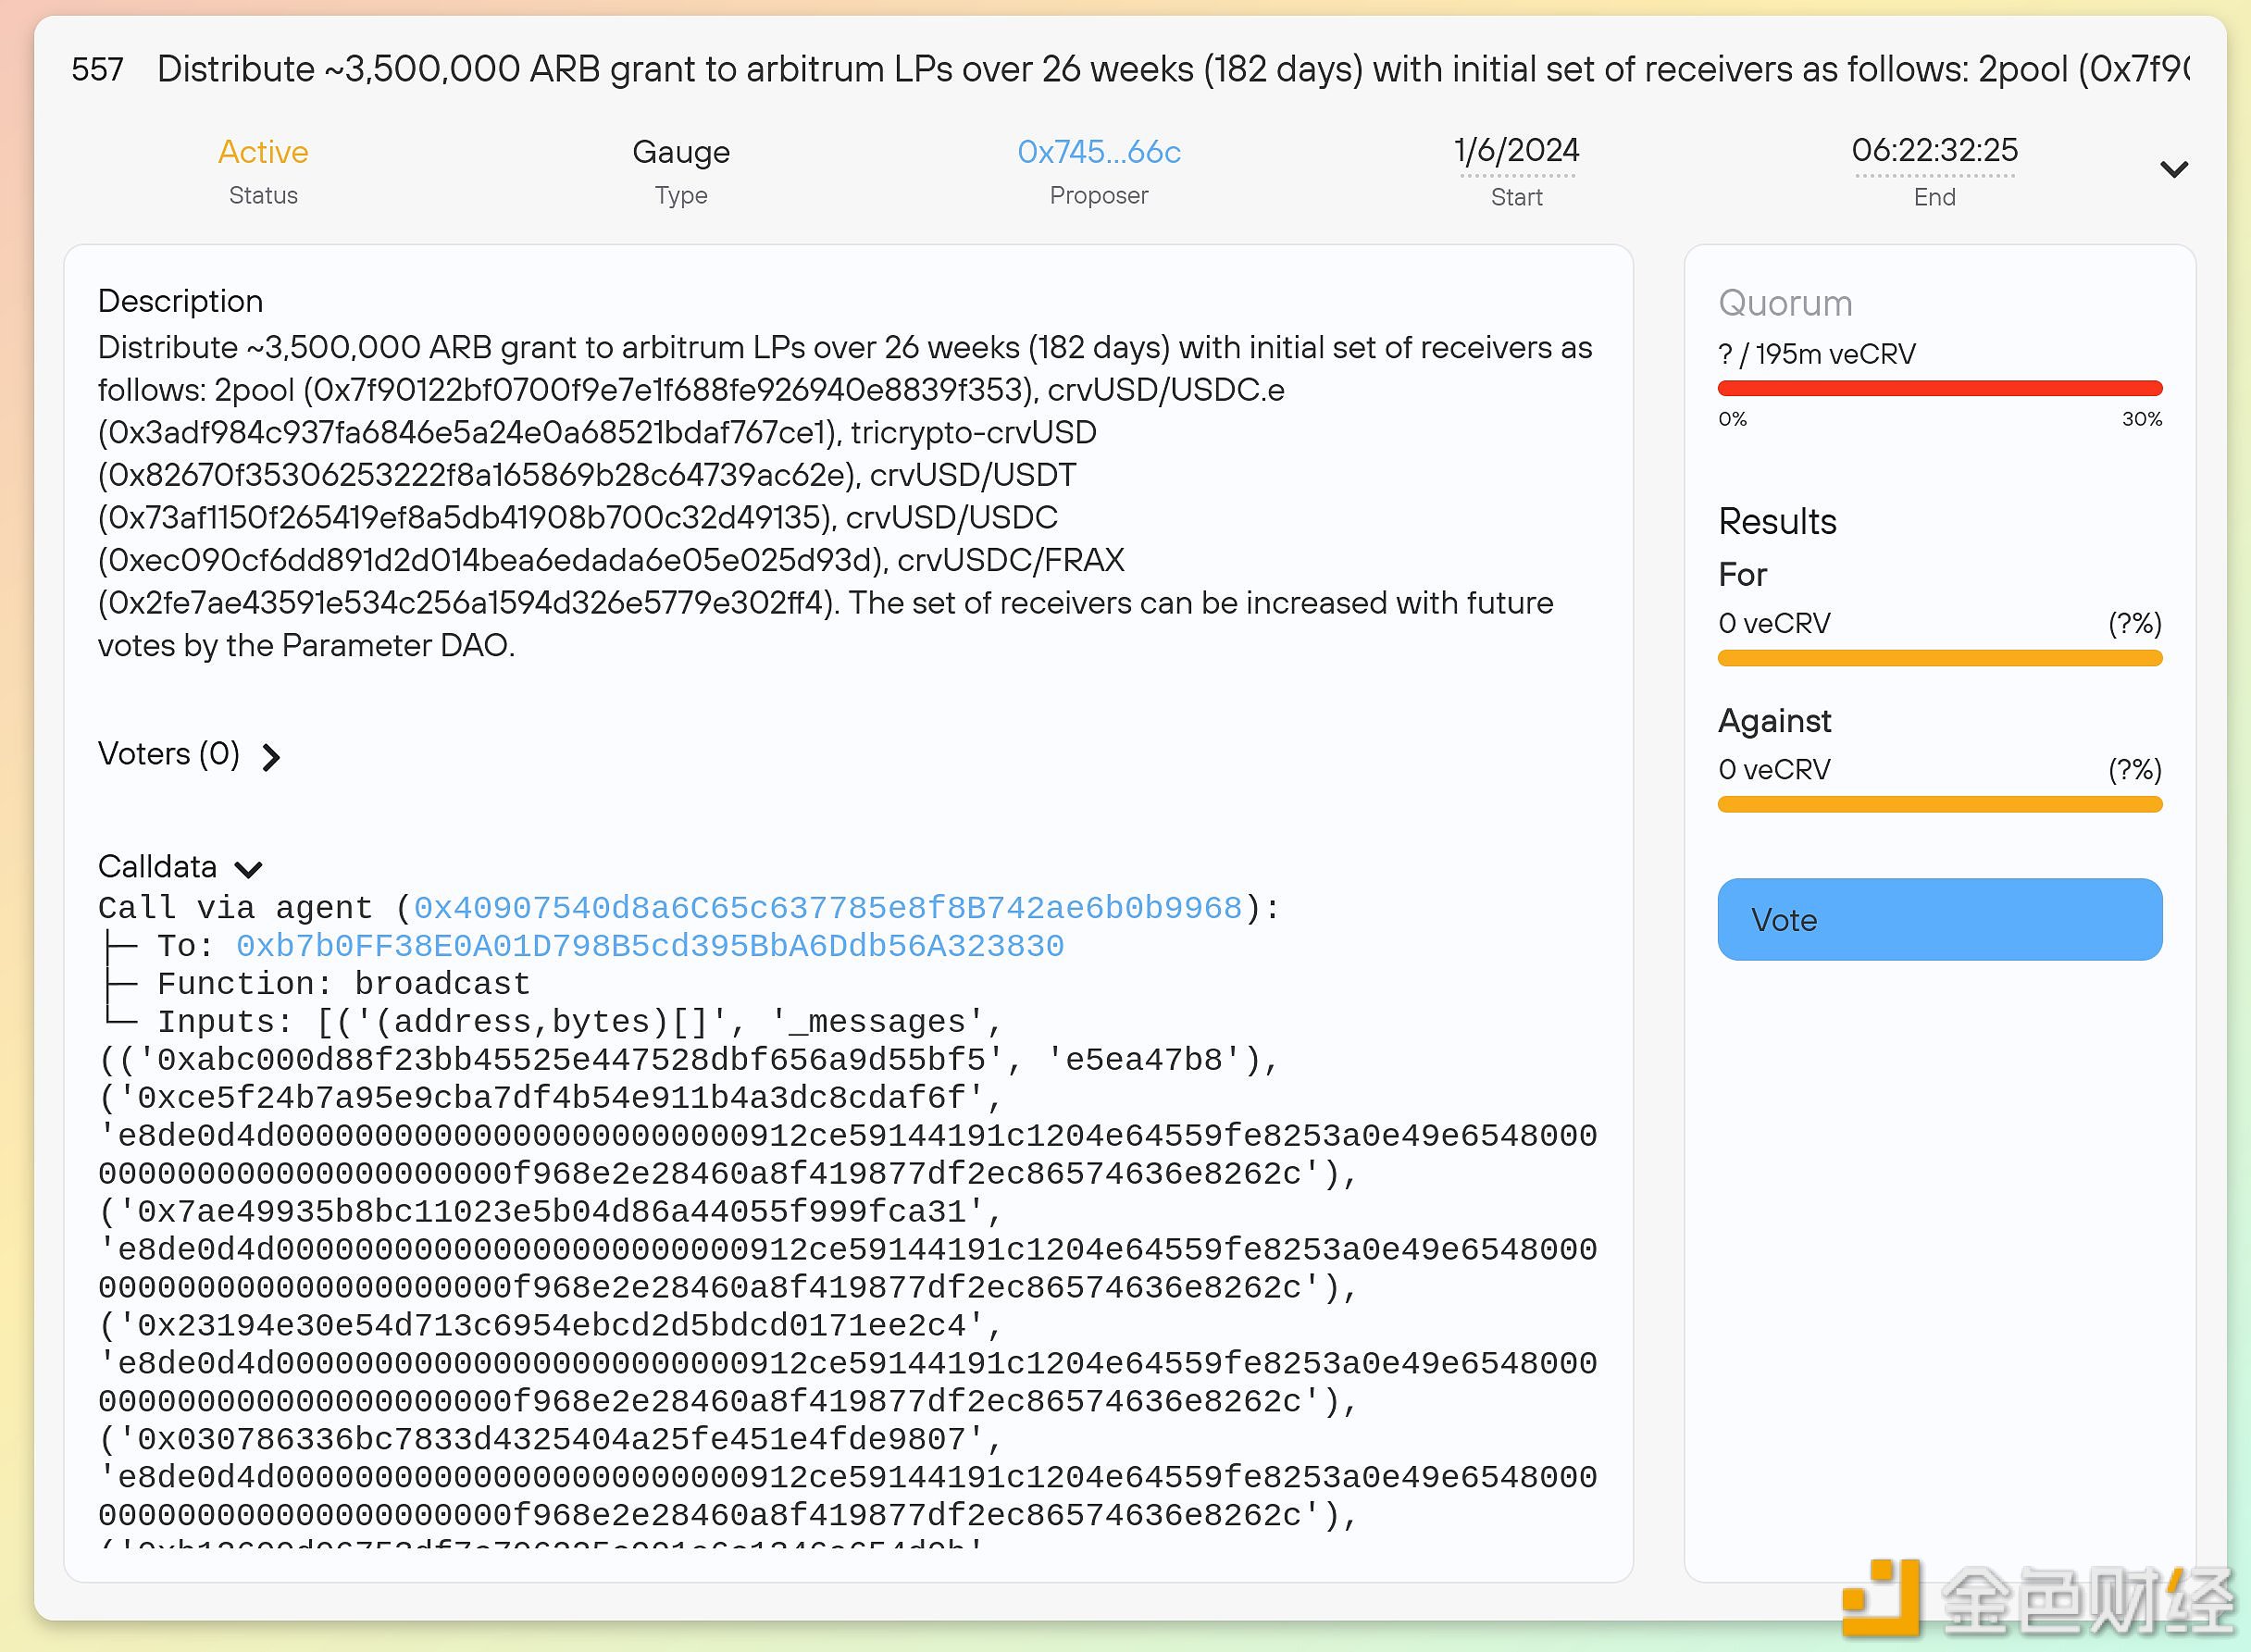Open target address 0xb7b0FF38E0A01D798B5cd395BbA6Ddb56A323830

tap(650, 945)
